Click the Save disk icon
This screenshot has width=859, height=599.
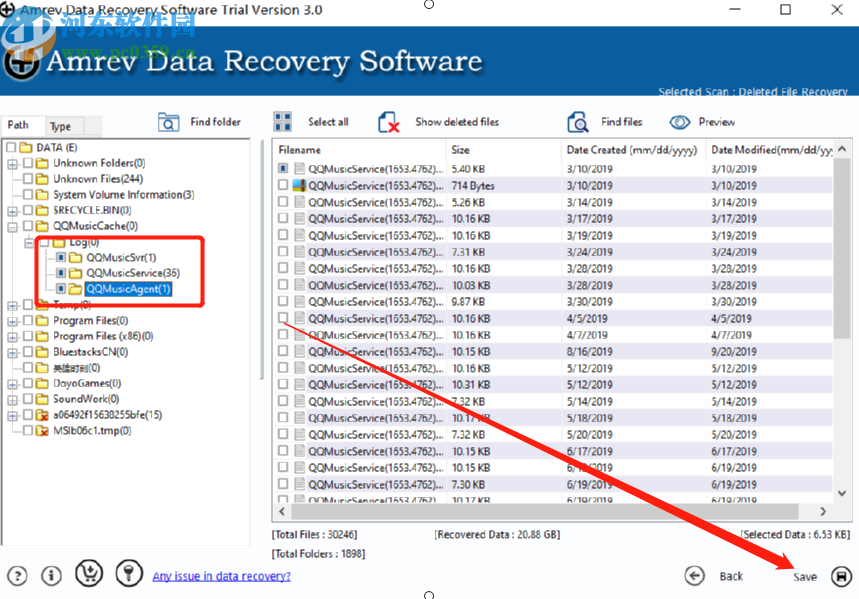841,576
